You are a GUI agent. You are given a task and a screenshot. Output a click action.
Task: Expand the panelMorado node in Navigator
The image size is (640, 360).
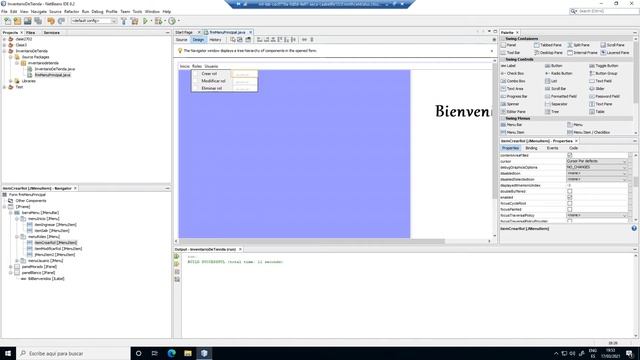point(11,267)
